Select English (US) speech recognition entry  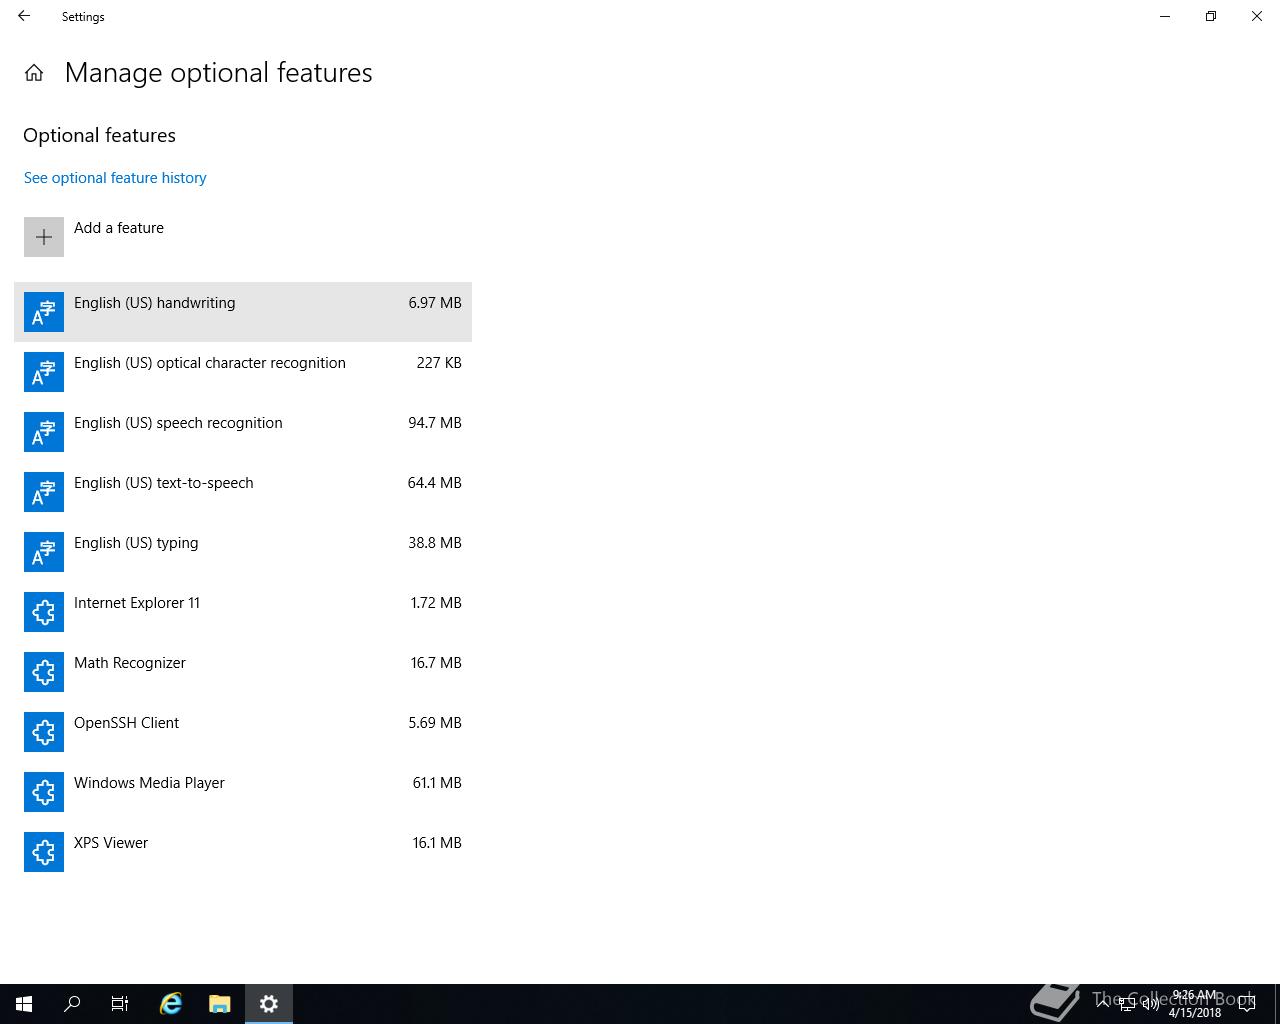click(243, 432)
